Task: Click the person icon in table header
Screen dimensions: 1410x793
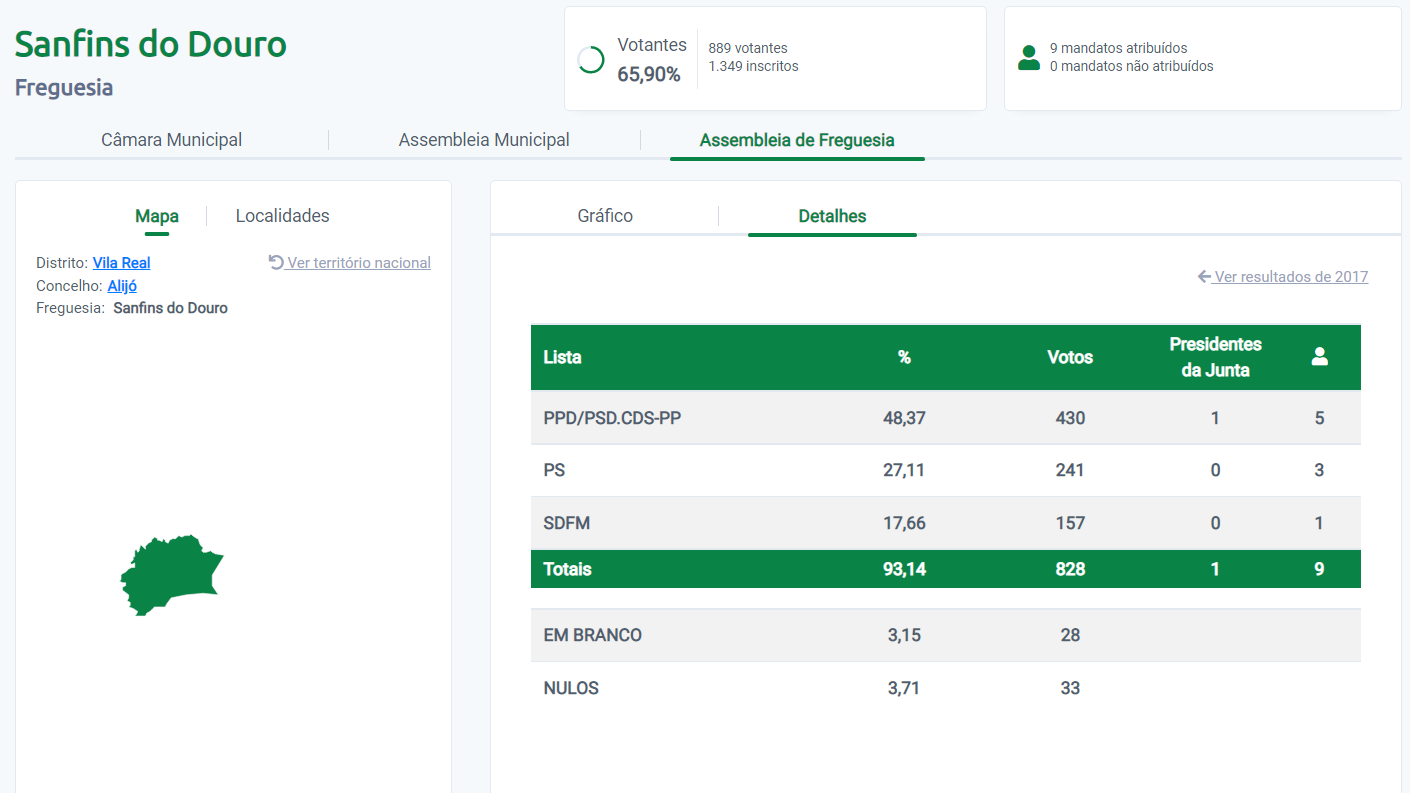Action: click(1319, 356)
